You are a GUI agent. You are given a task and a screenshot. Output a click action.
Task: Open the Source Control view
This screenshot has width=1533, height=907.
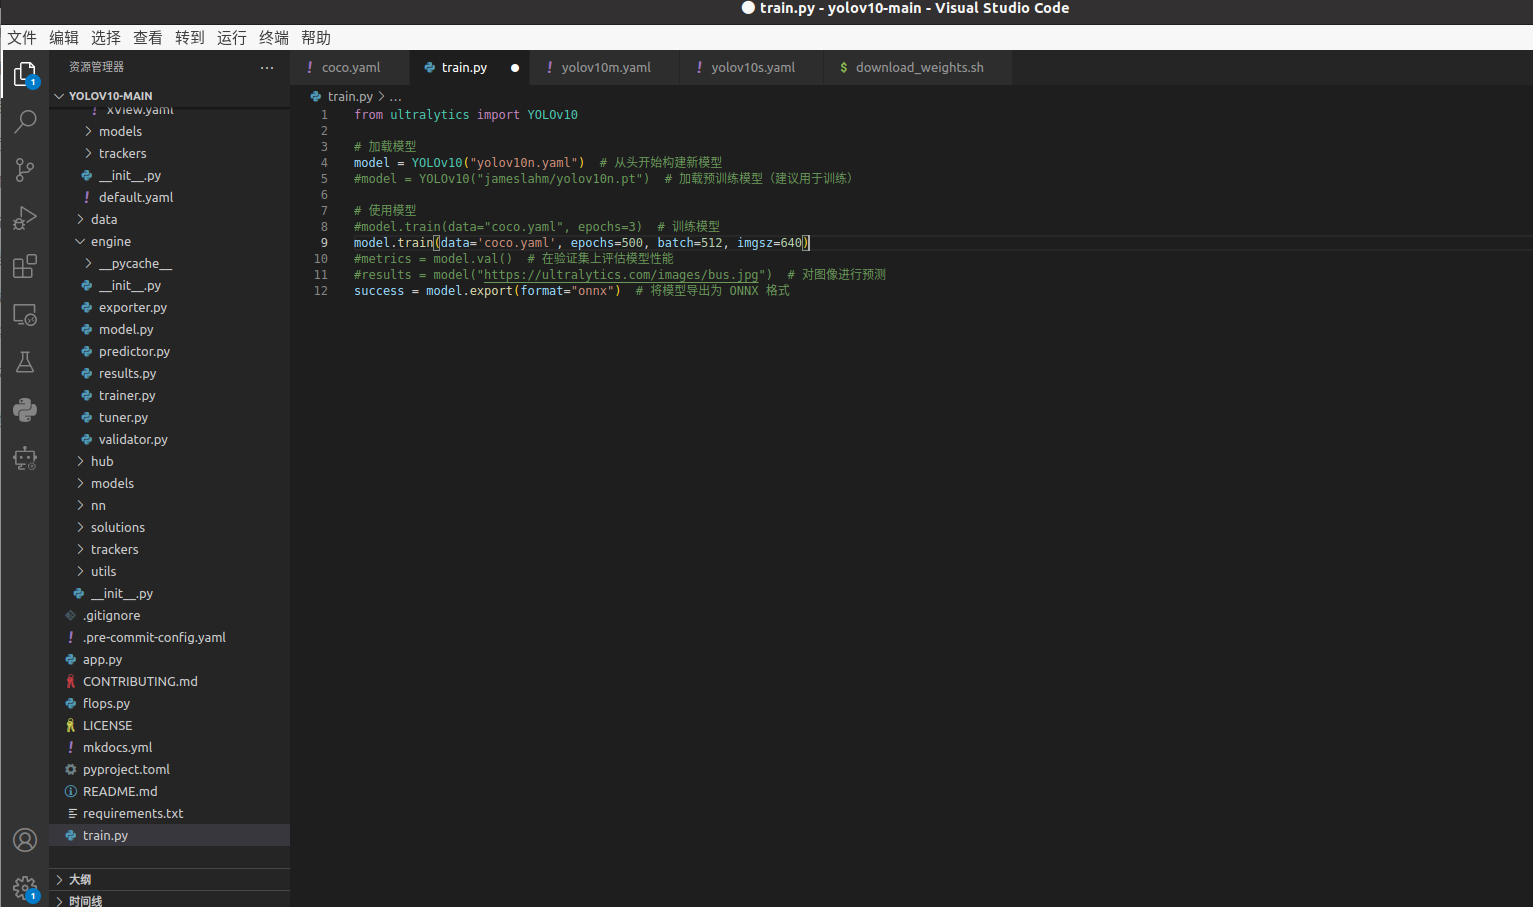(25, 170)
